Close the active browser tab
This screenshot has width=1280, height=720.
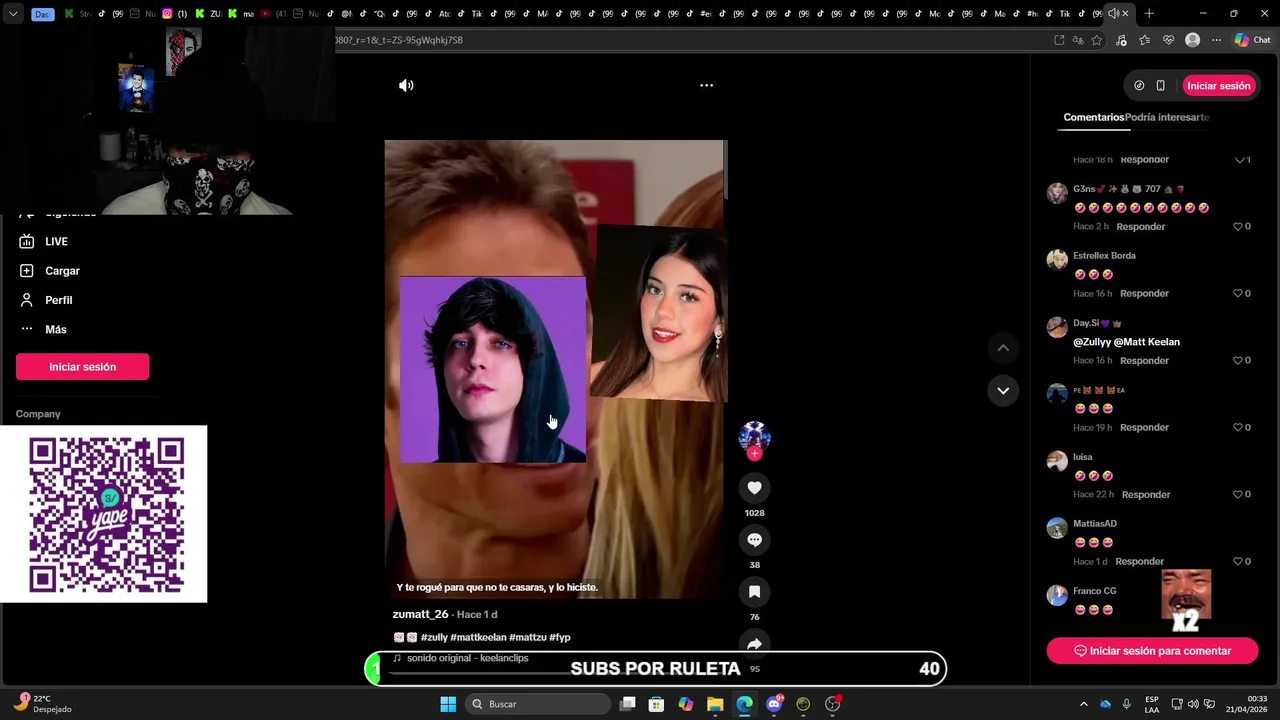click(1125, 14)
